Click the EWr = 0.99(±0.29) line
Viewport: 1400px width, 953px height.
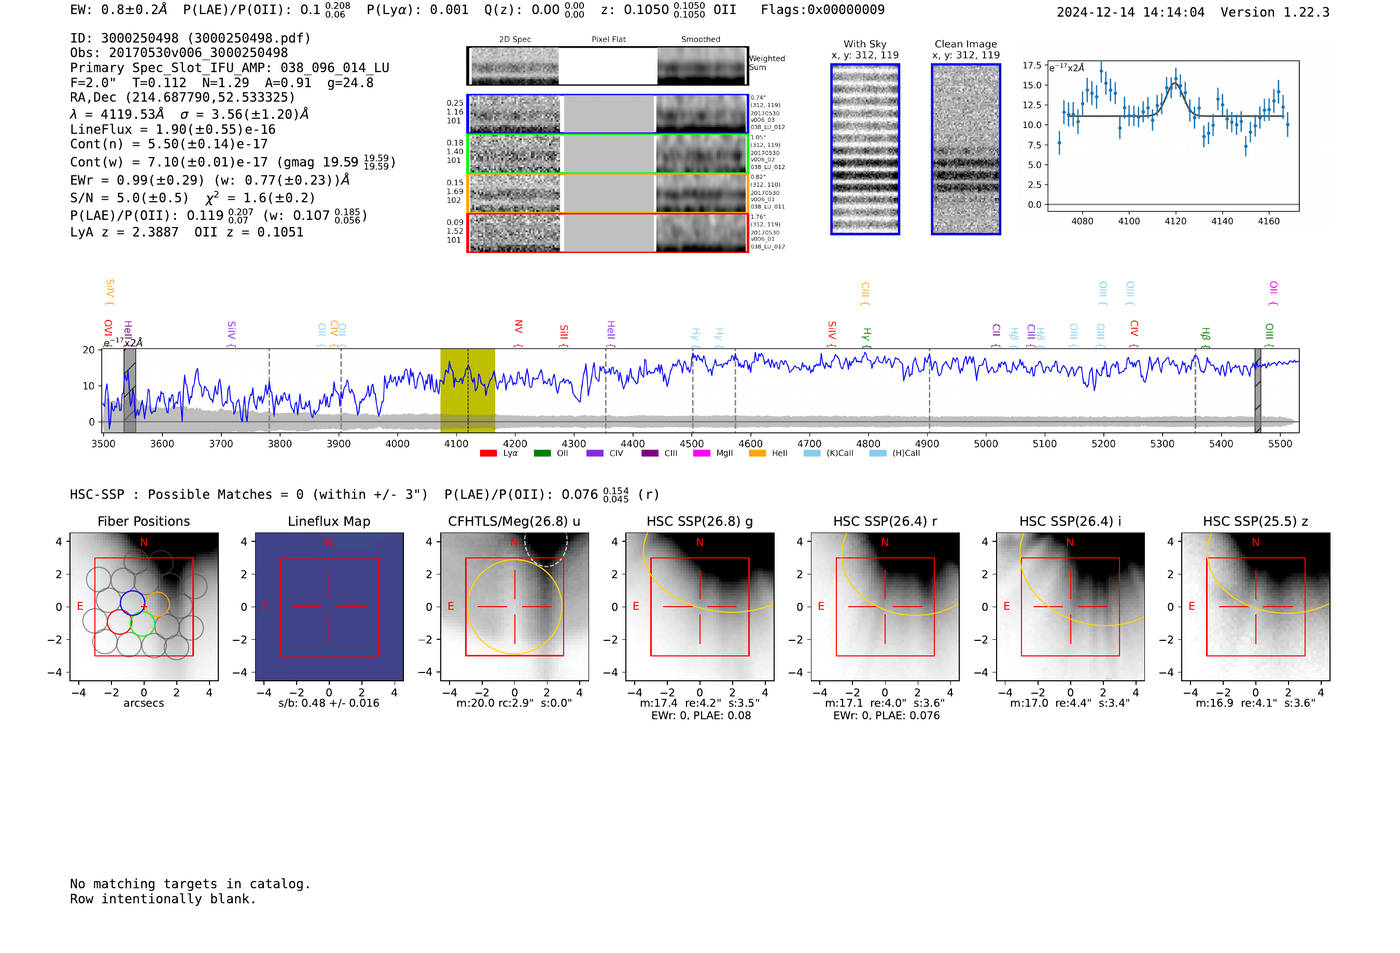point(210,181)
